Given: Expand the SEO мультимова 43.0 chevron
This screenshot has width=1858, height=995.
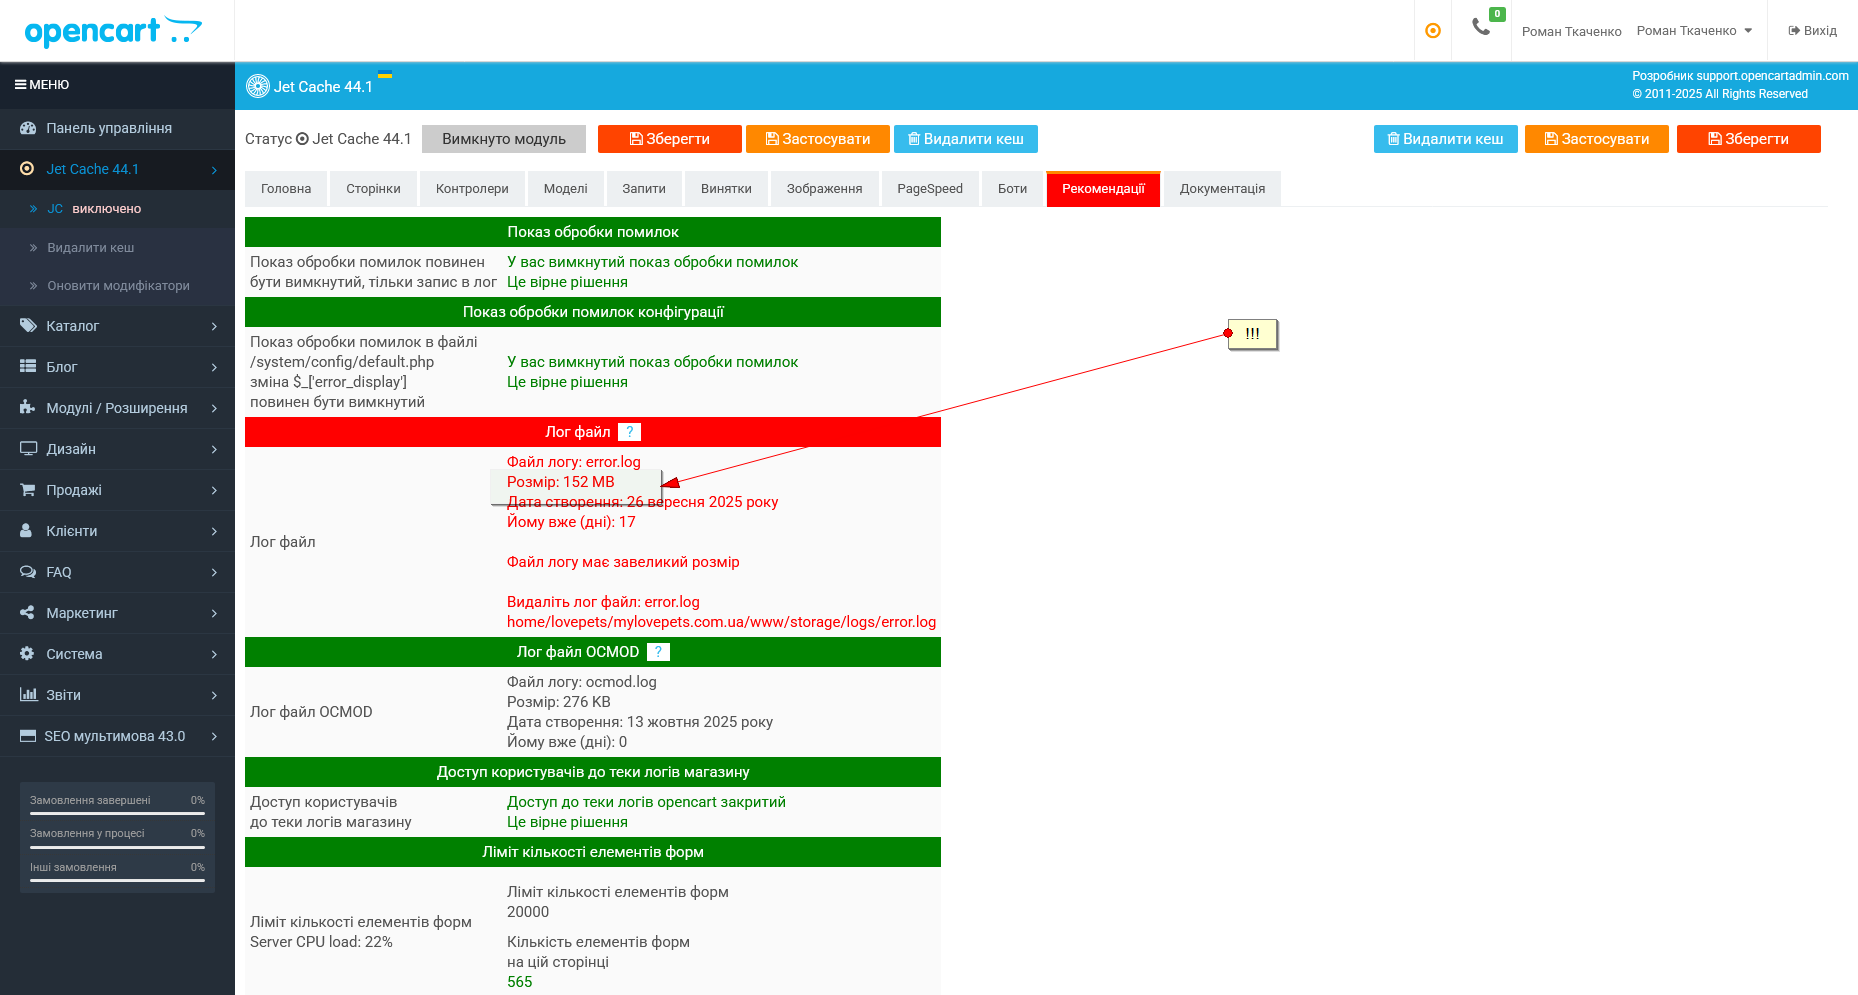Looking at the screenshot, I should coord(214,737).
